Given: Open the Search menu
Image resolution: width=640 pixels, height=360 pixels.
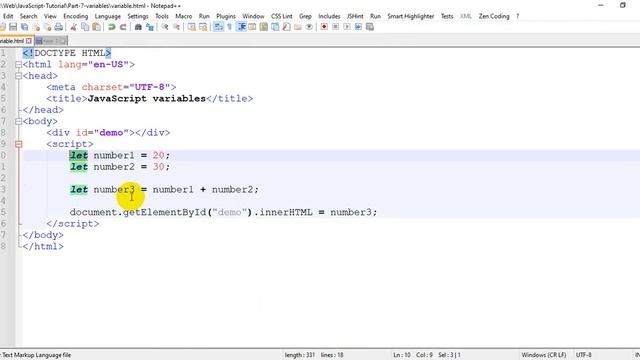Looking at the screenshot, I should [28, 16].
